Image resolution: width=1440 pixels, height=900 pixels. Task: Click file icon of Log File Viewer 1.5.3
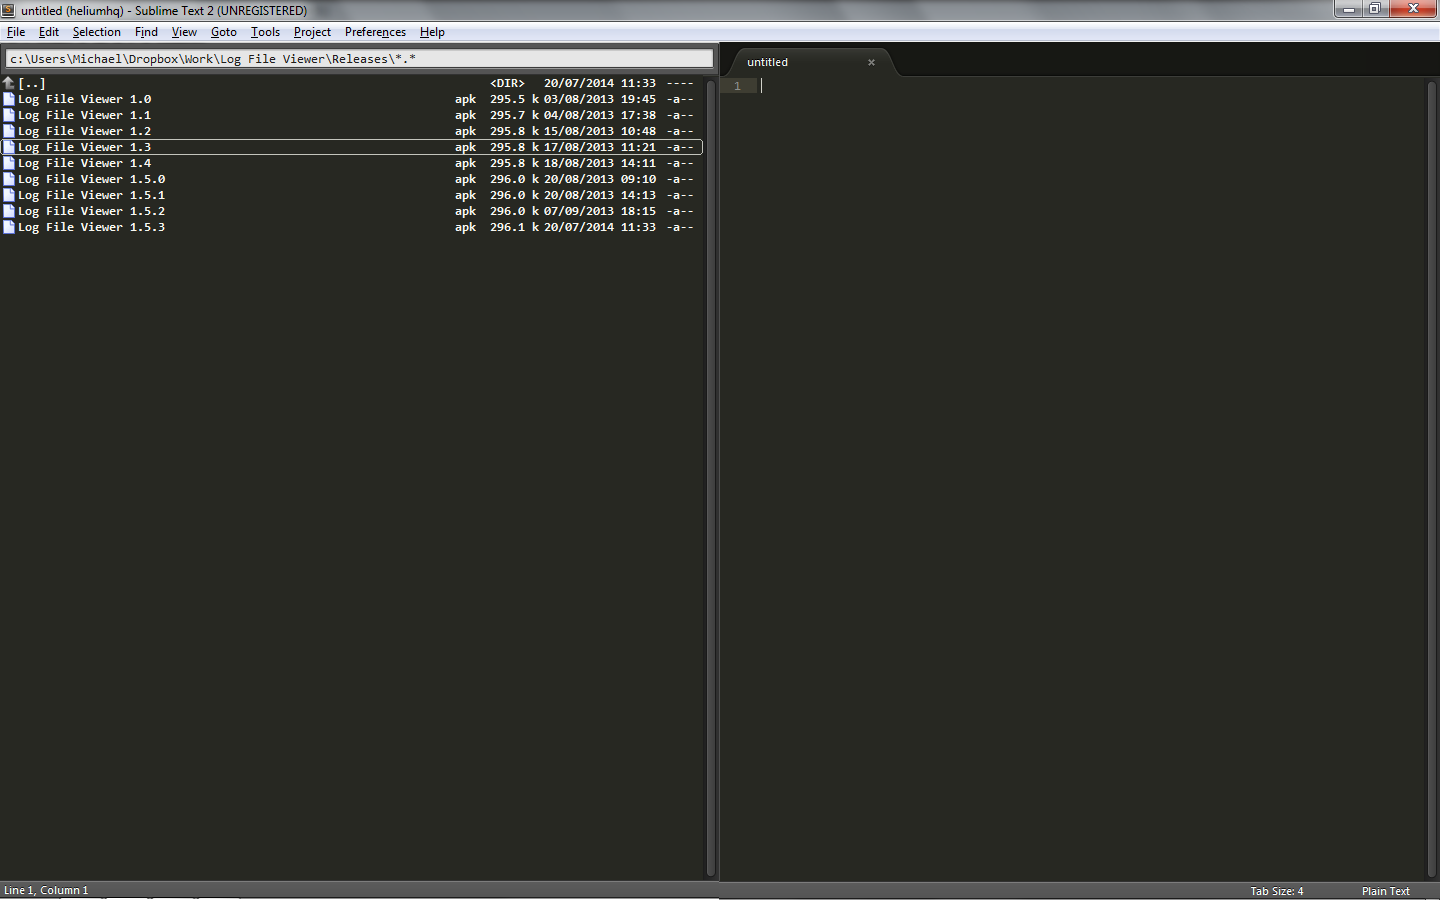pyautogui.click(x=9, y=227)
